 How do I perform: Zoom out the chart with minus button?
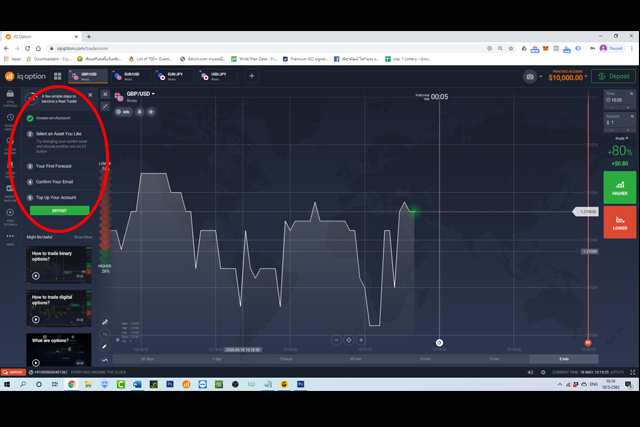click(x=336, y=340)
